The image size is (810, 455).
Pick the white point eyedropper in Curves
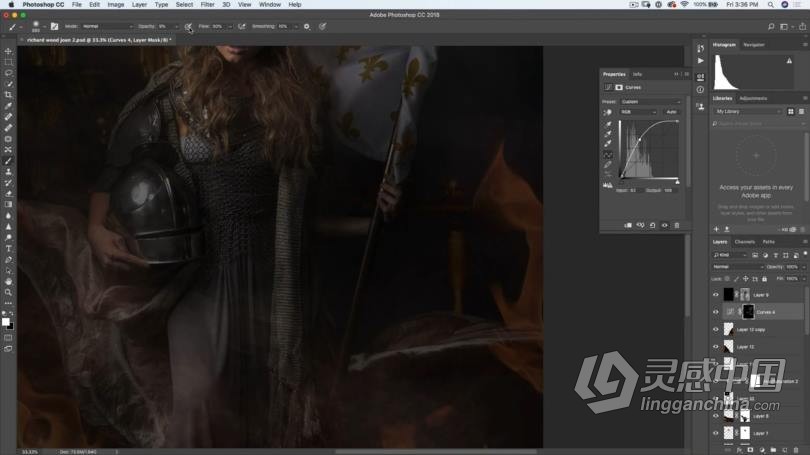click(x=608, y=144)
